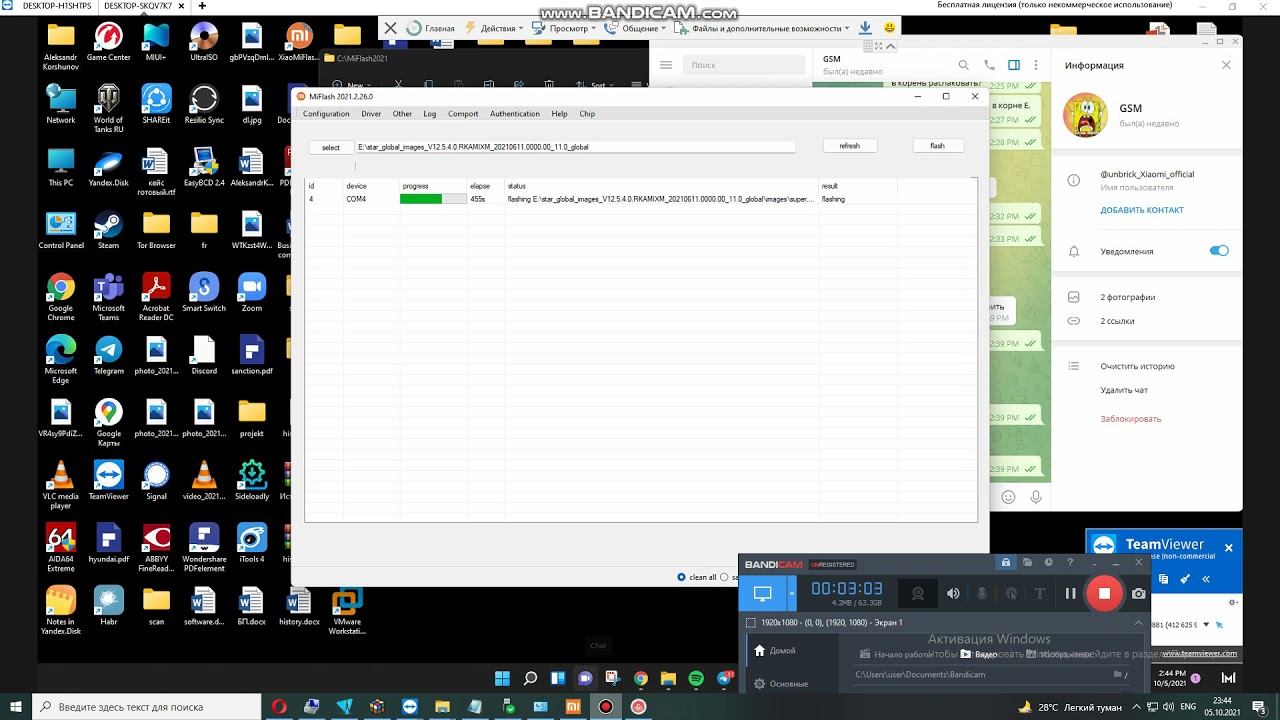Click ДОБАВИТЬ КОНТАКТ link in Telegram
Image resolution: width=1280 pixels, height=720 pixels.
pyautogui.click(x=1142, y=210)
